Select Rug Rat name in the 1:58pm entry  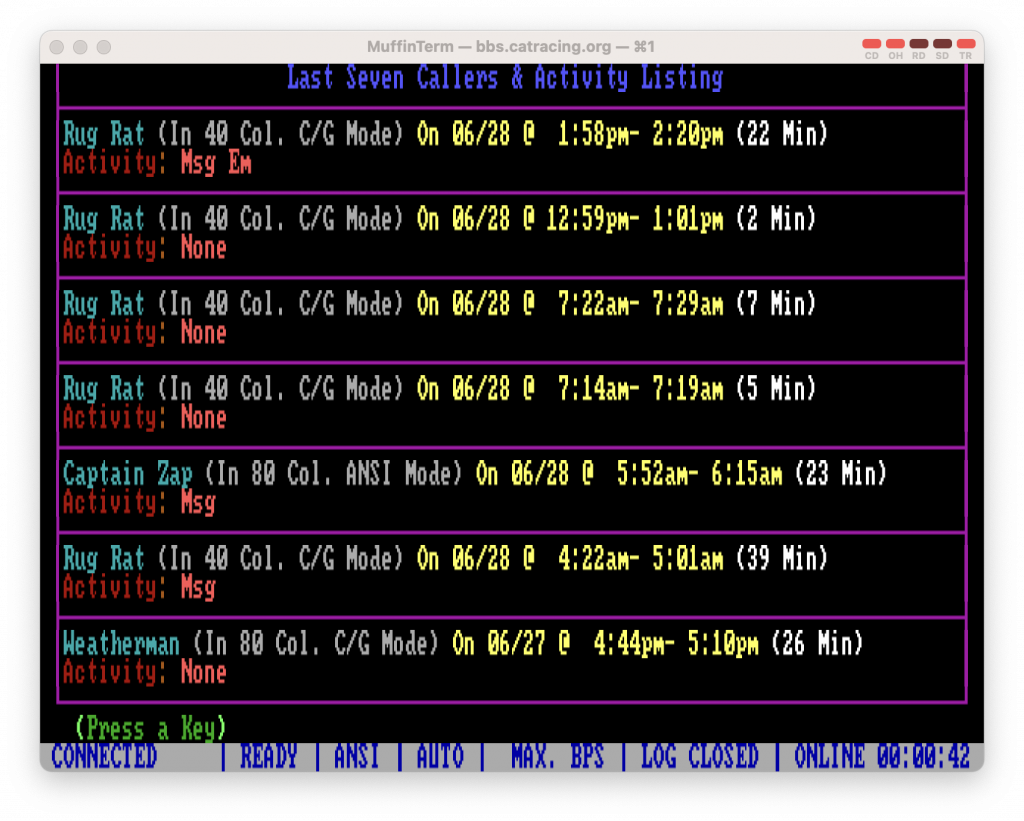[103, 135]
